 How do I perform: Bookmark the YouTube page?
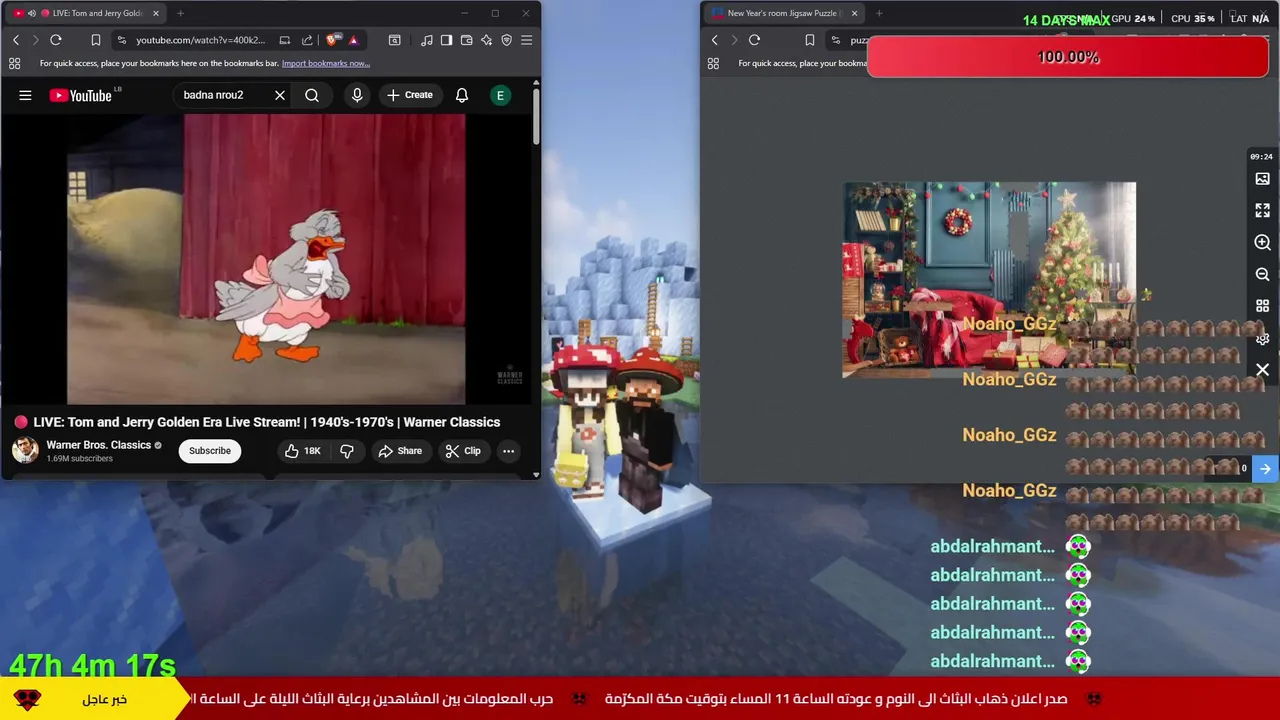[96, 40]
